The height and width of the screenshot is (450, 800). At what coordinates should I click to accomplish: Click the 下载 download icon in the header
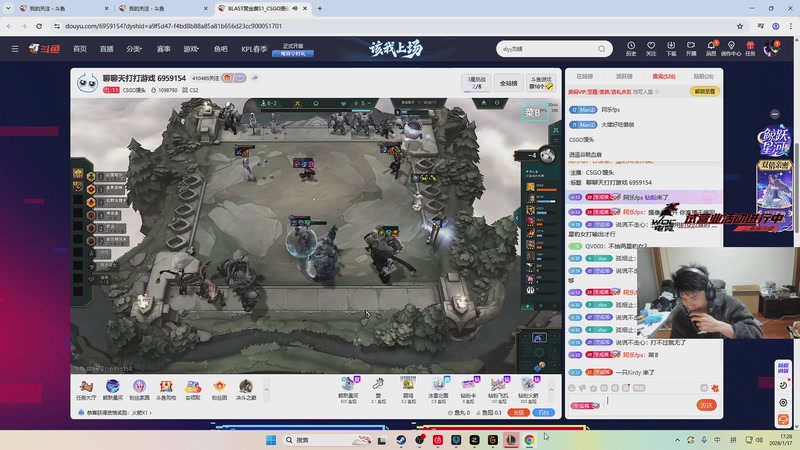(x=671, y=49)
